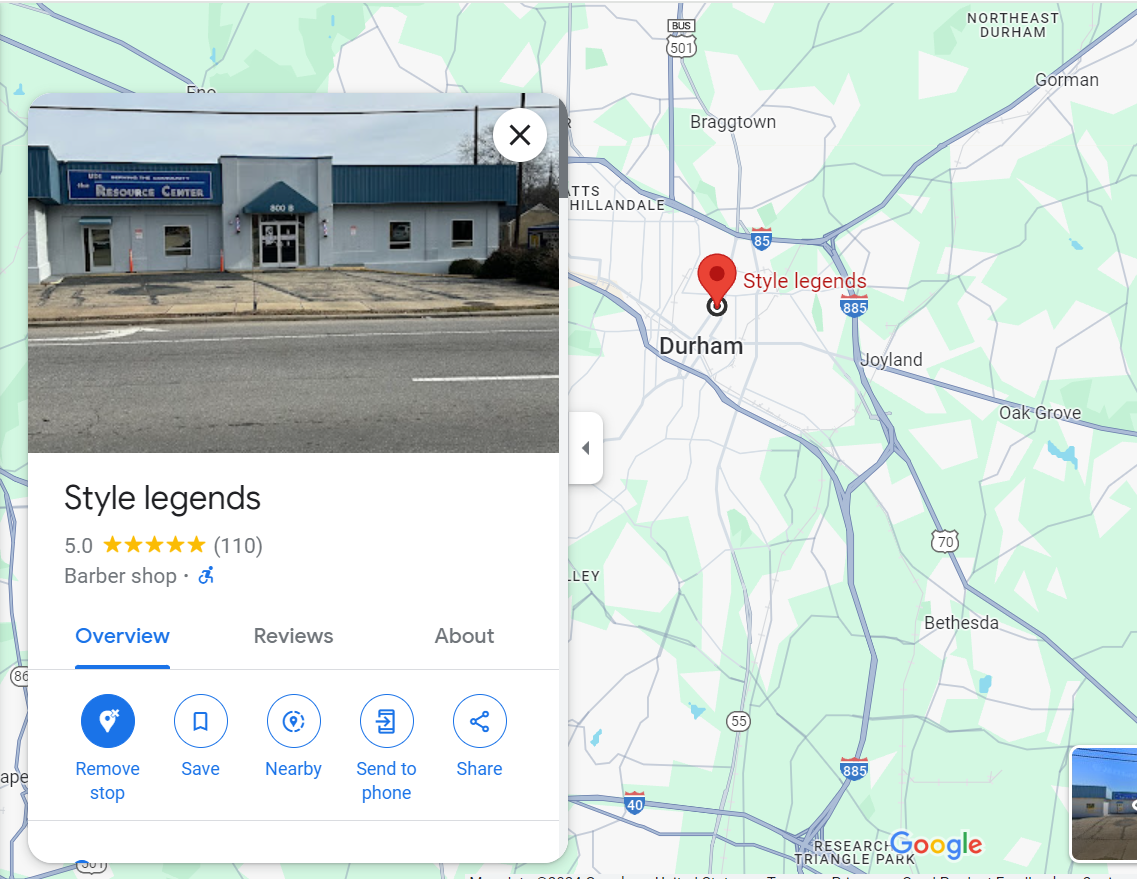The image size is (1137, 879).
Task: Open the Street View thumbnail in corner
Action: point(1104,804)
